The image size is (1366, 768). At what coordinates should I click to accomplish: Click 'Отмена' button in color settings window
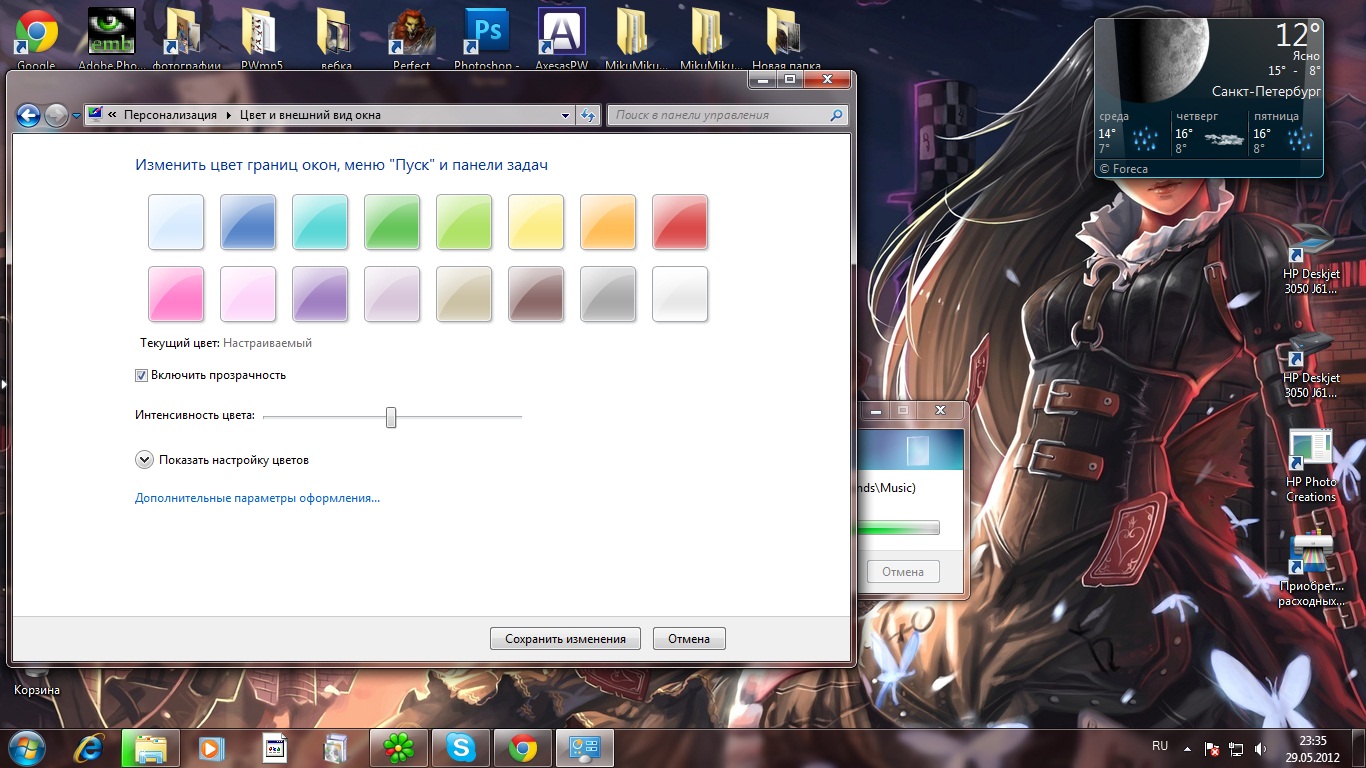click(688, 639)
